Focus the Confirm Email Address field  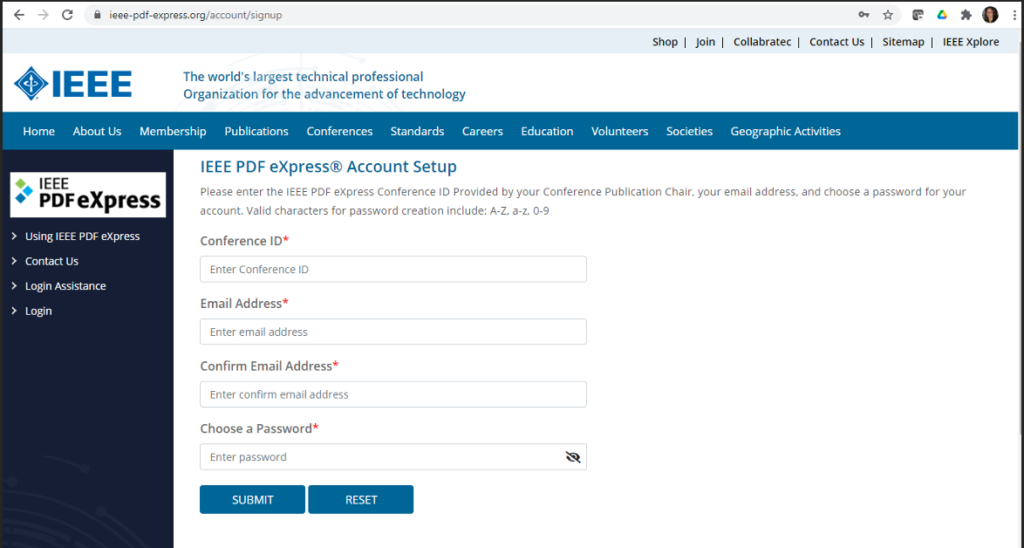(x=393, y=395)
